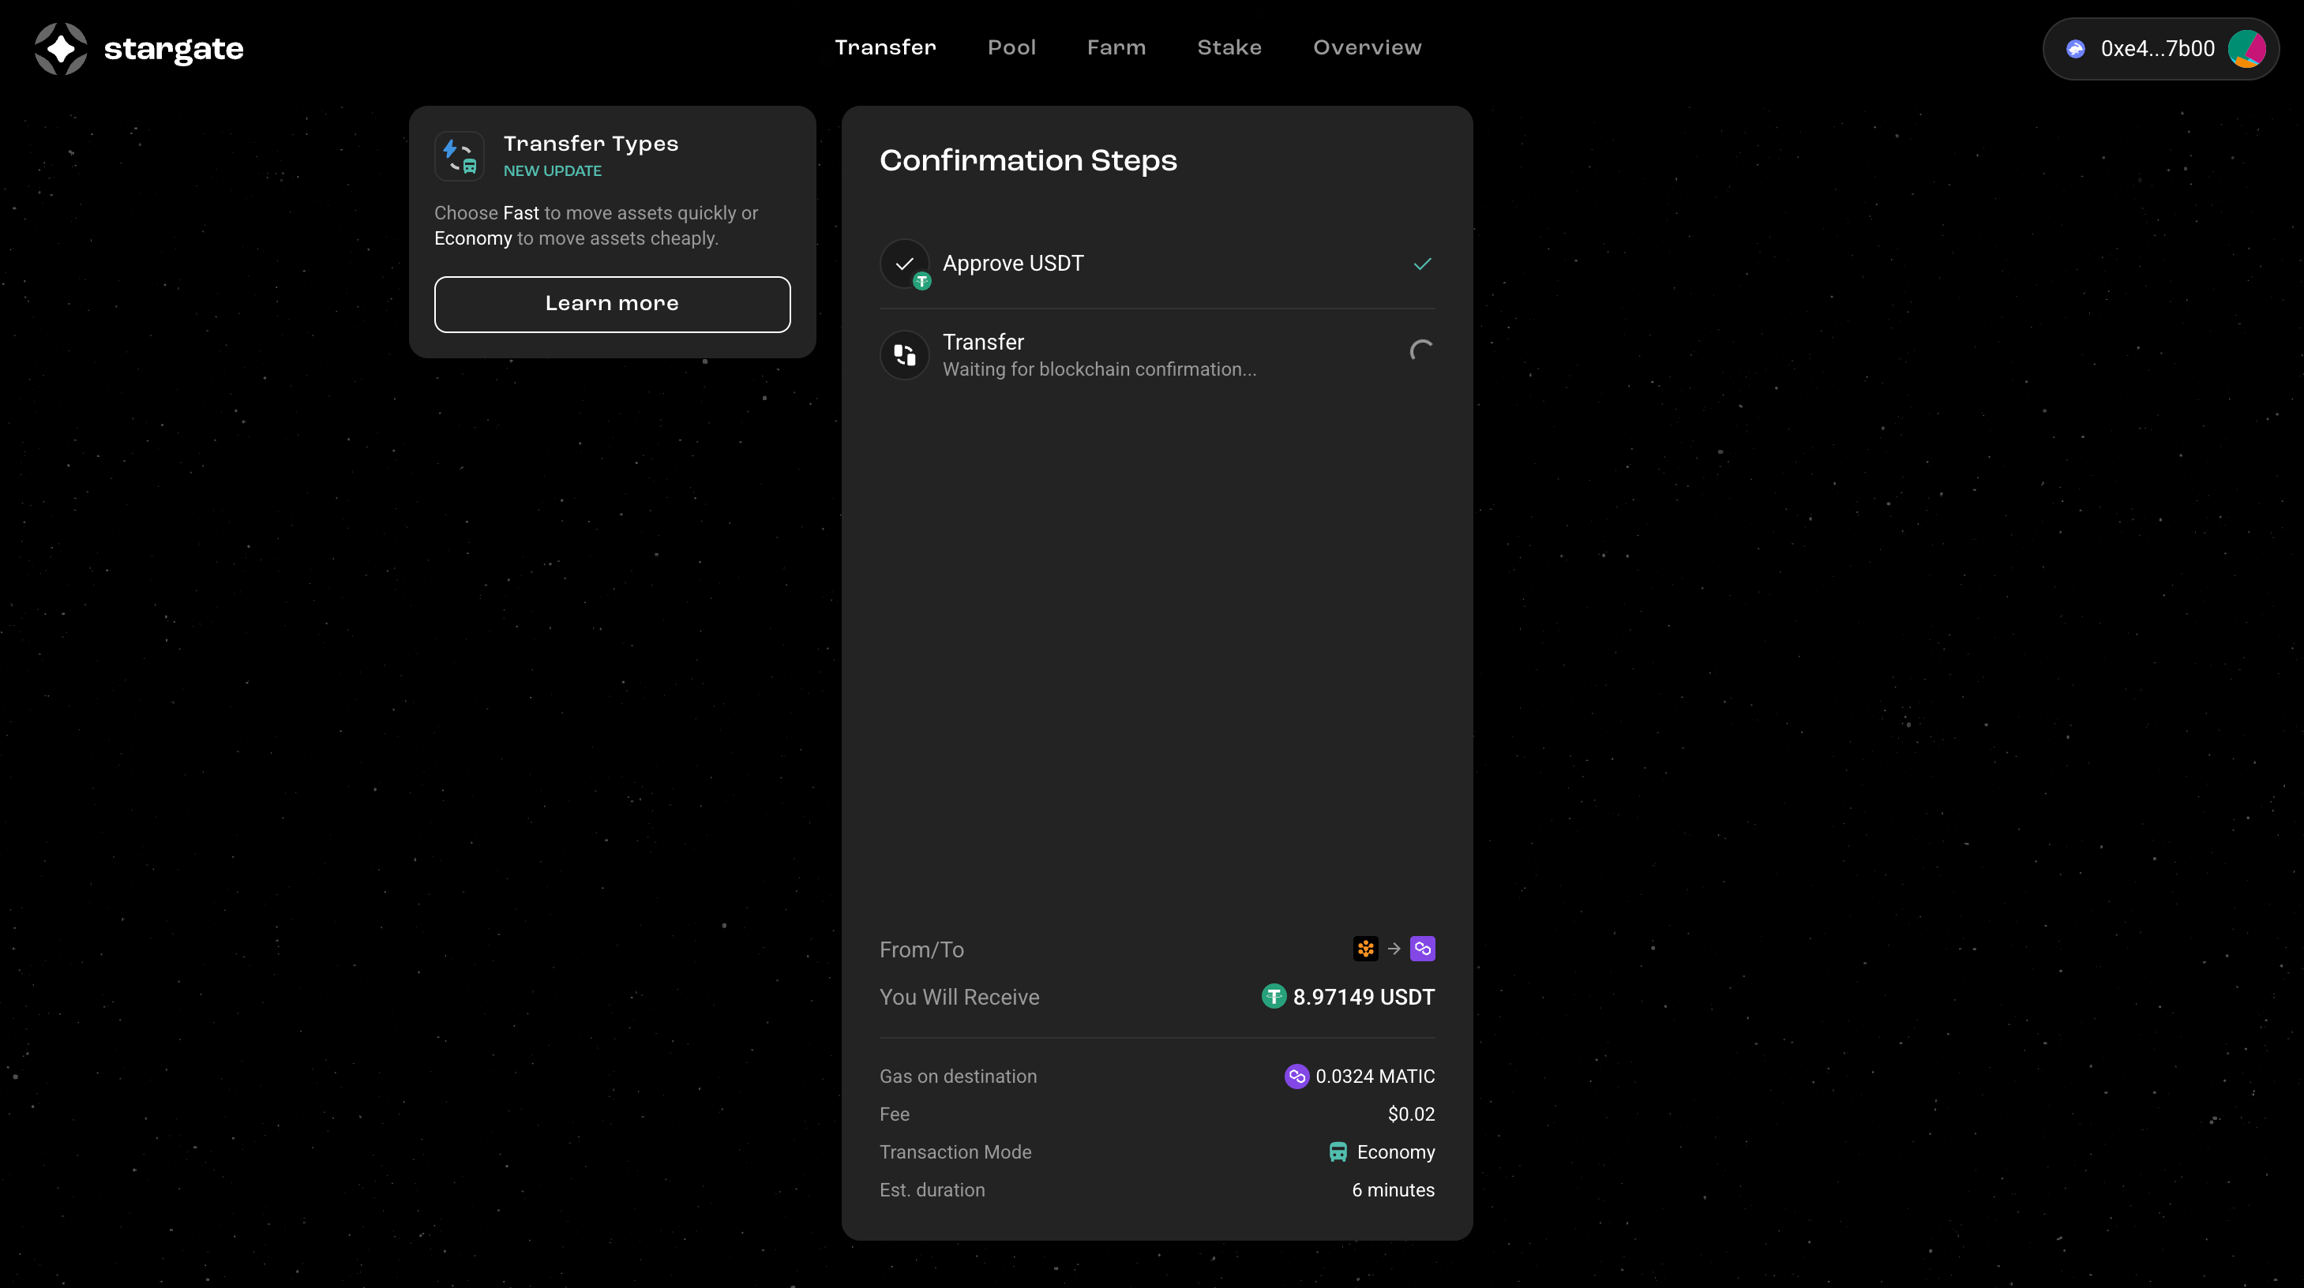The height and width of the screenshot is (1288, 2304).
Task: Switch to the Farm tab
Action: (1116, 48)
